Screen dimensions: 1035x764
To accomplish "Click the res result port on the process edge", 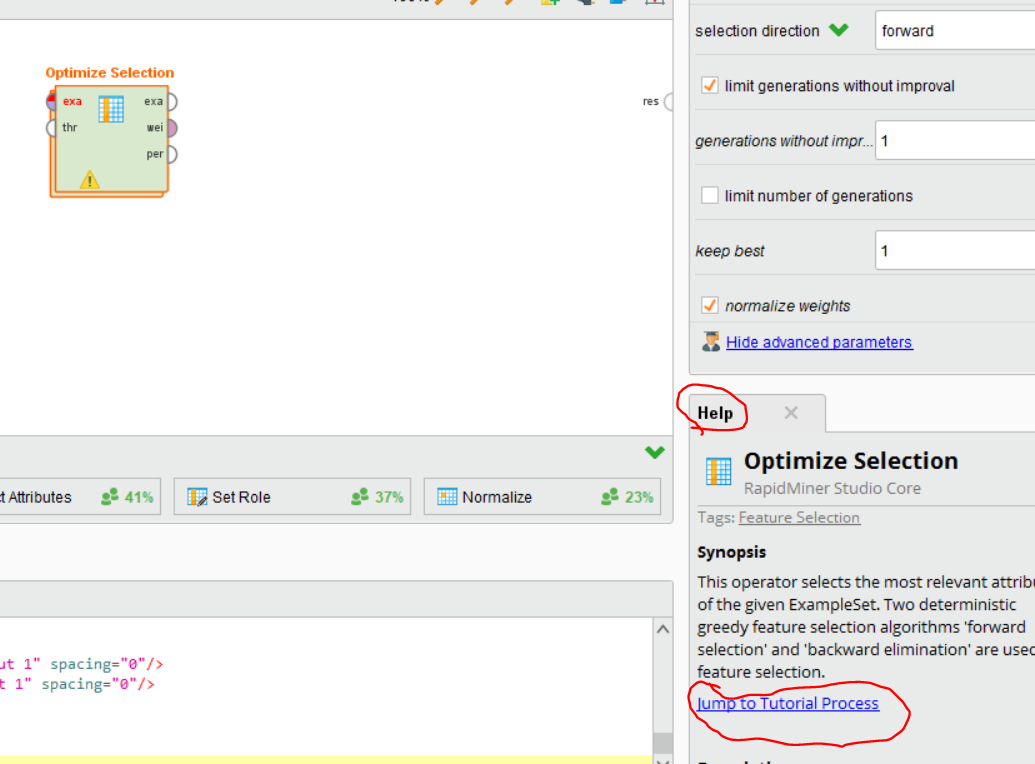I will point(668,102).
